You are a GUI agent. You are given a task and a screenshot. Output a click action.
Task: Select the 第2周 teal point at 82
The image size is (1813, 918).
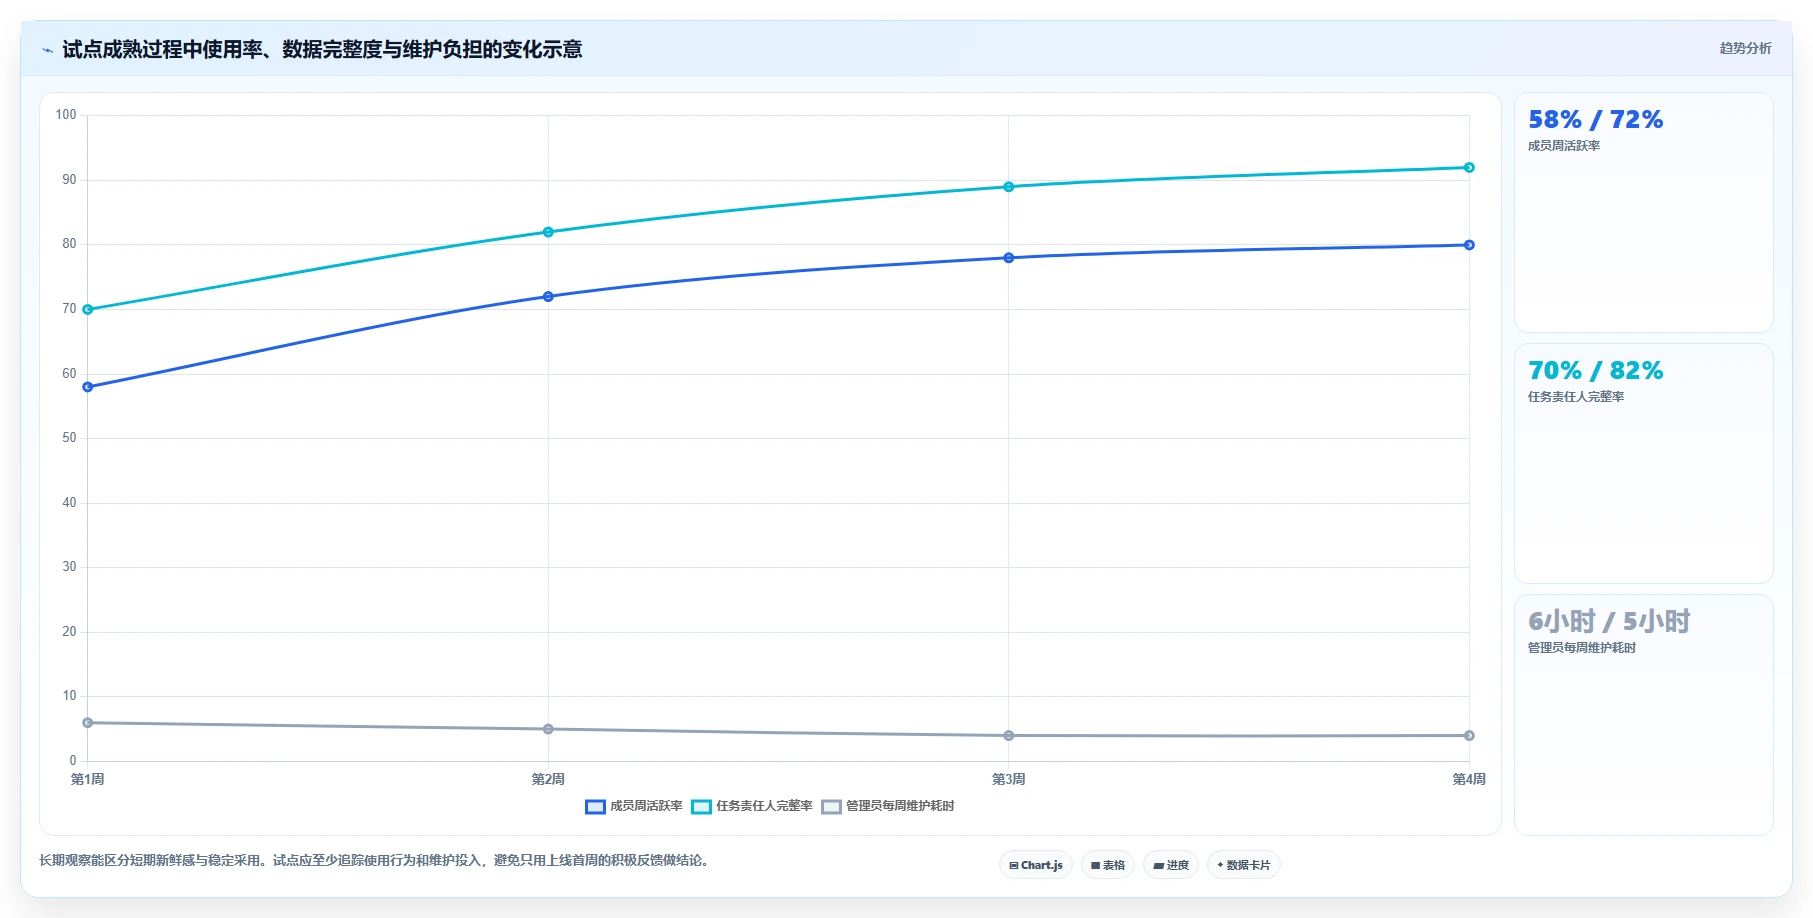[548, 232]
